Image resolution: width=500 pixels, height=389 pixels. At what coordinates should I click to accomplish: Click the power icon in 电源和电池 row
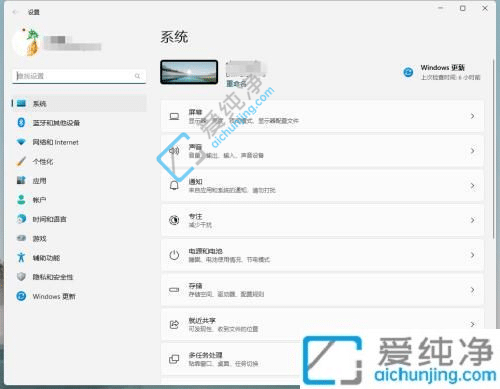click(x=174, y=255)
